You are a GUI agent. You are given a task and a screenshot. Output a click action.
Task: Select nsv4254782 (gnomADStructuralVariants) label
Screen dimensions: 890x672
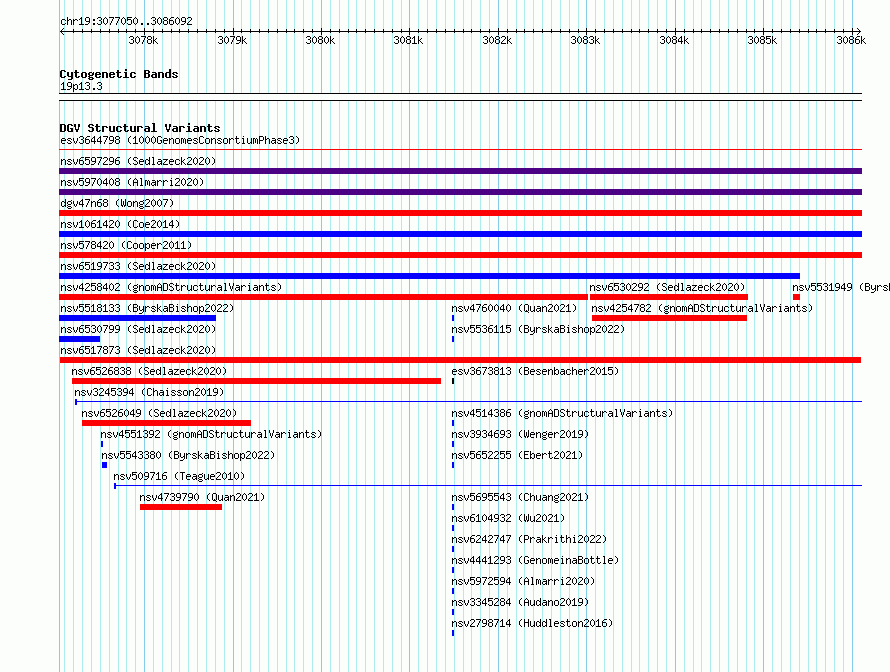coord(702,308)
